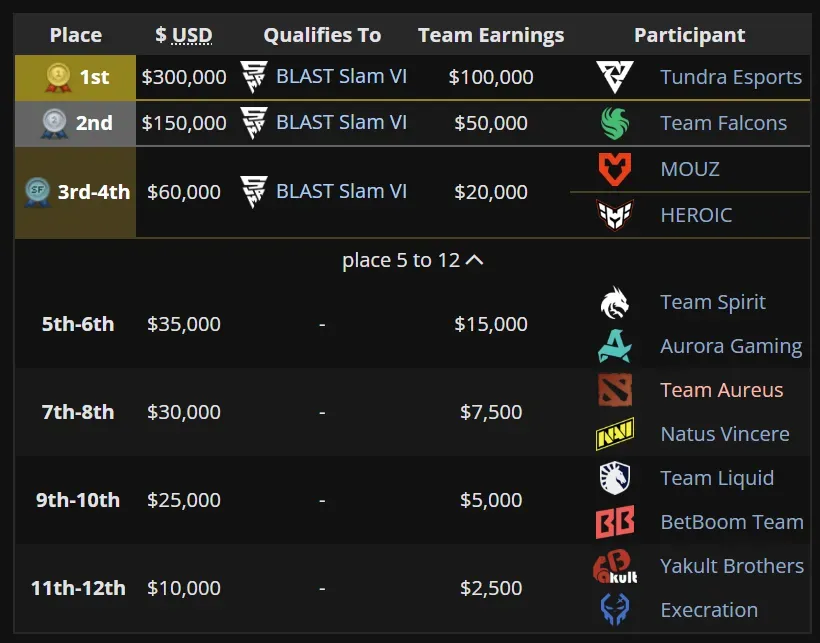This screenshot has width=820, height=643.
Task: Click the Natus Vincere logo icon
Action: [615, 434]
